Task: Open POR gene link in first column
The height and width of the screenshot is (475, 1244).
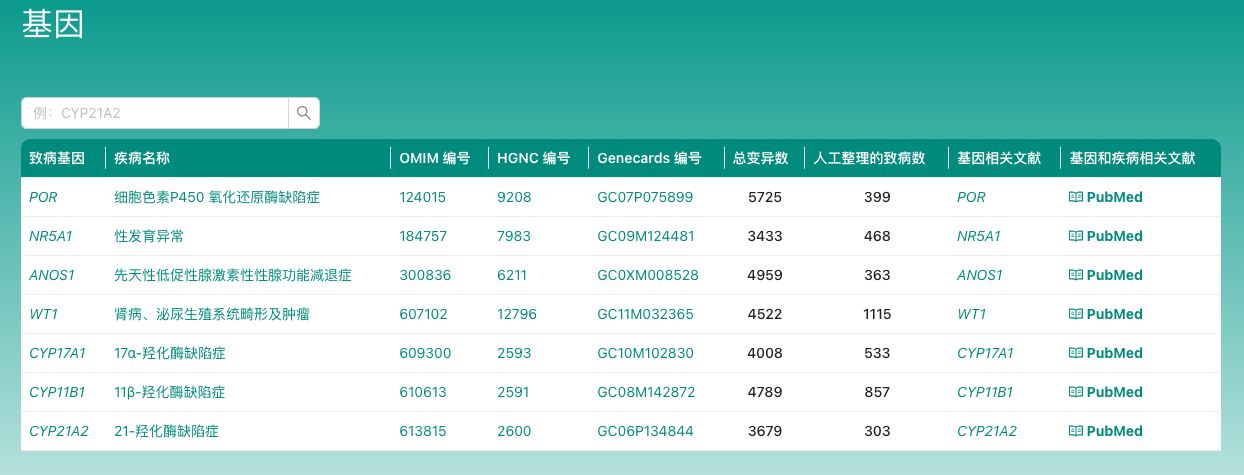Action: pos(43,197)
